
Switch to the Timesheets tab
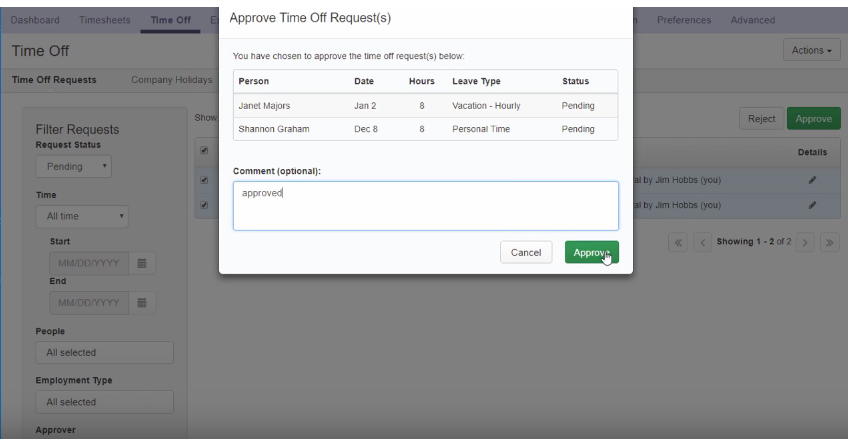point(104,20)
